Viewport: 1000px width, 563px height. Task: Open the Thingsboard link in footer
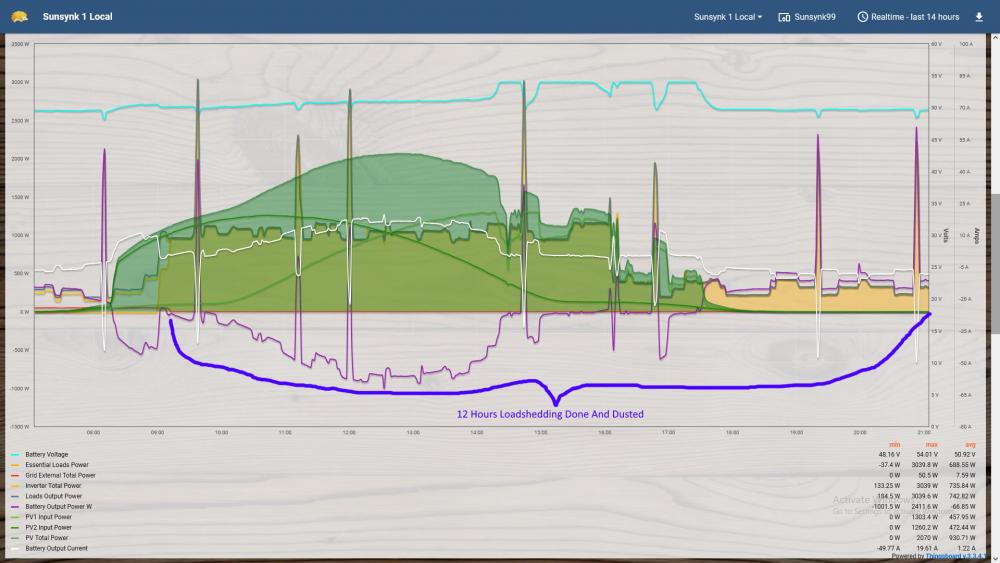(x=955, y=557)
